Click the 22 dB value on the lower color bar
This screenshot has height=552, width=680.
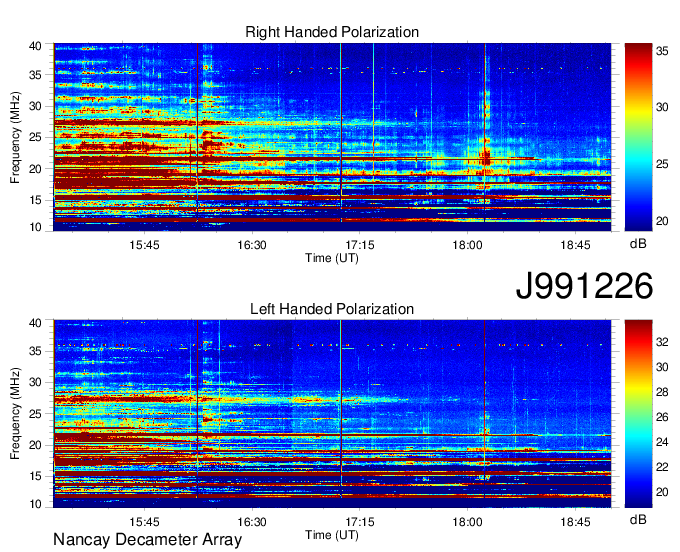point(662,467)
